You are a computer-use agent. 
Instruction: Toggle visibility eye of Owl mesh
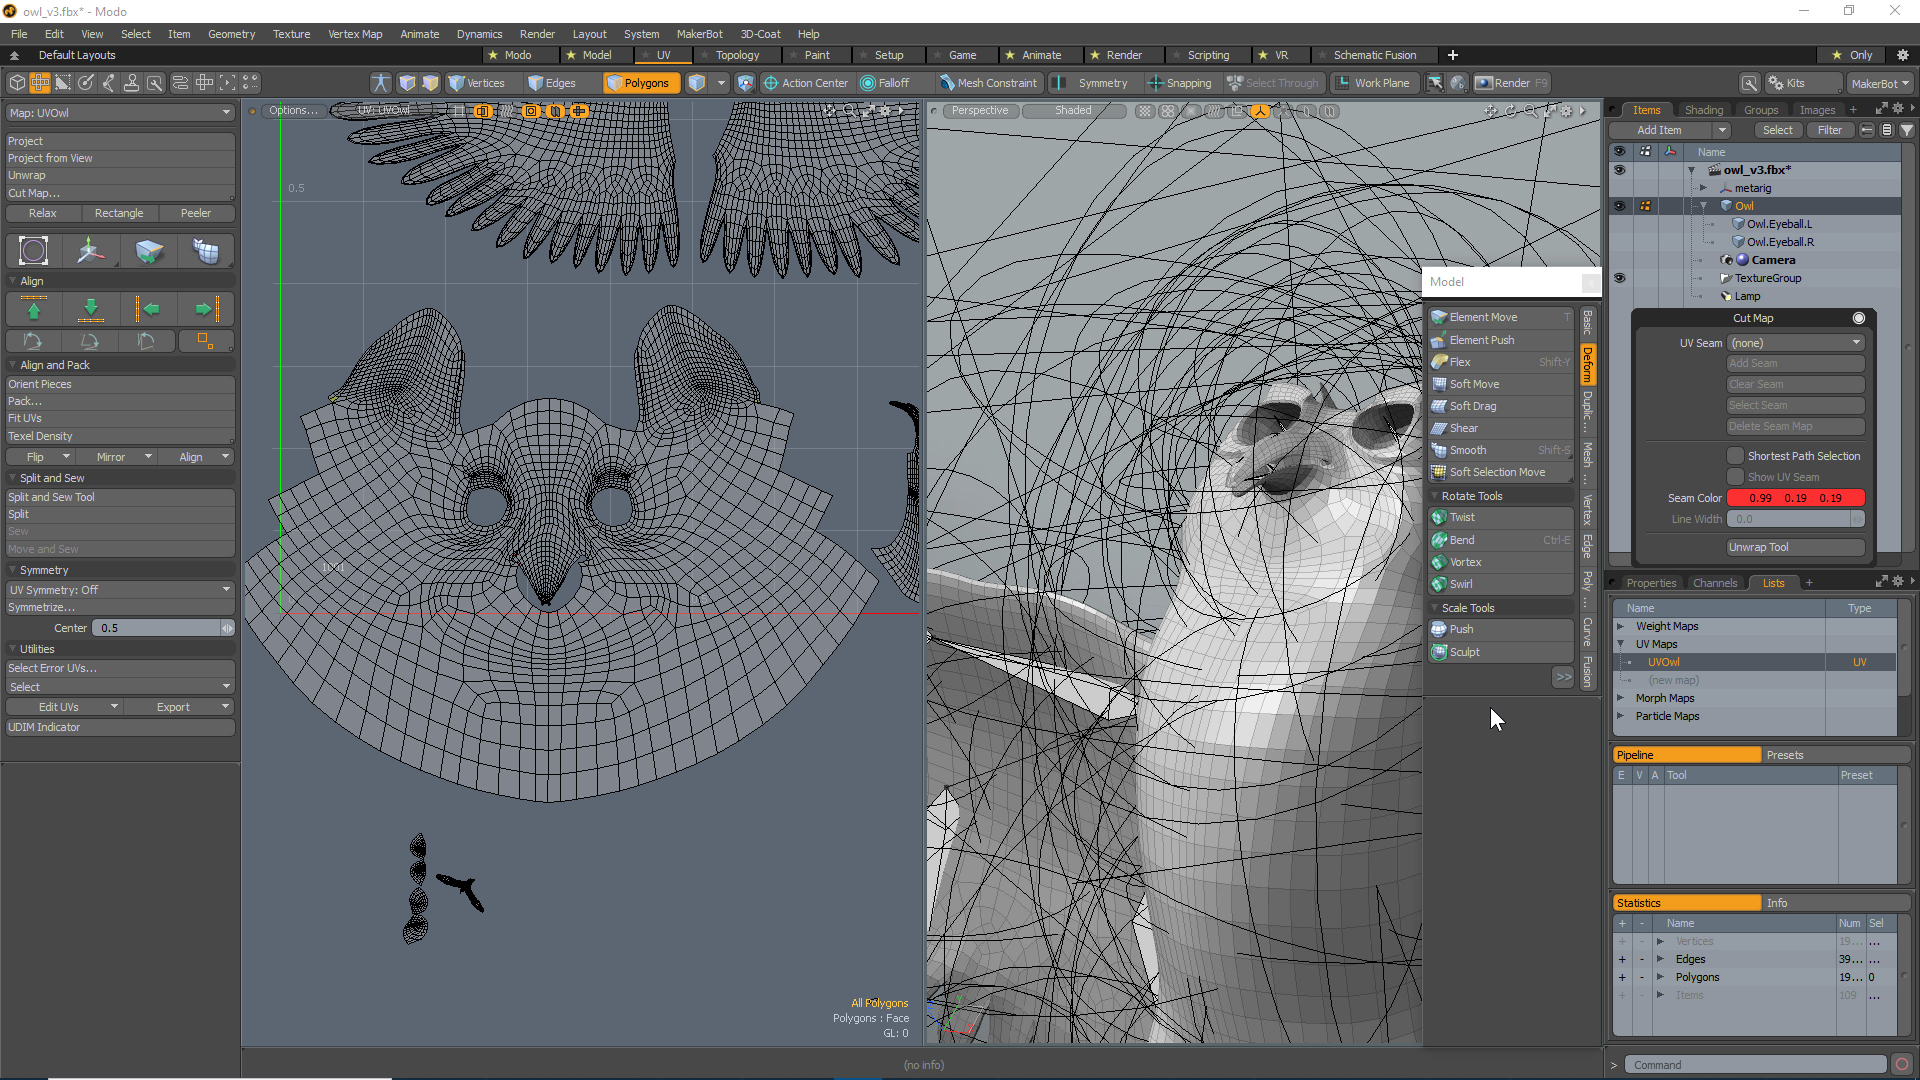coord(1619,206)
